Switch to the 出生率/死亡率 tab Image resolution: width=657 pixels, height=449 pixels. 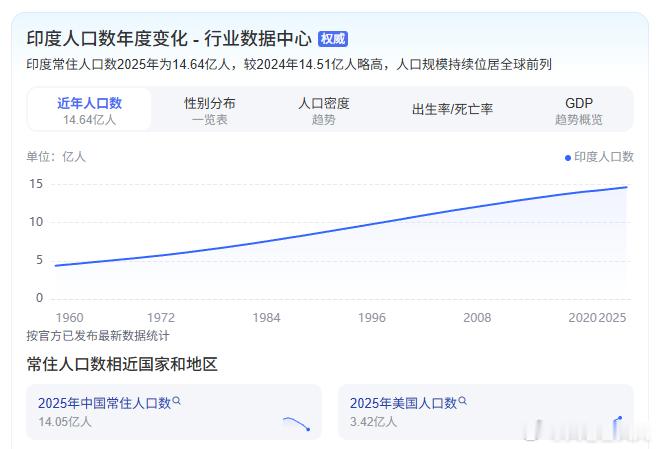(452, 109)
